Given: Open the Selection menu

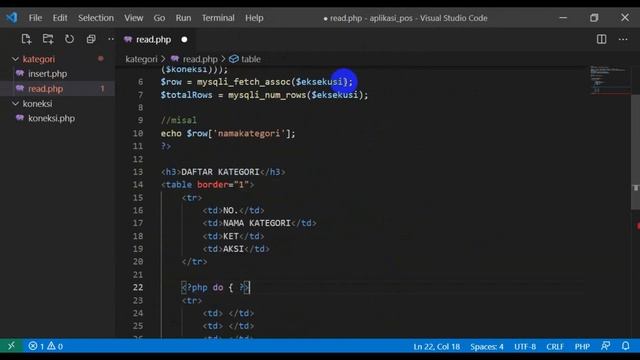Looking at the screenshot, I should [96, 18].
